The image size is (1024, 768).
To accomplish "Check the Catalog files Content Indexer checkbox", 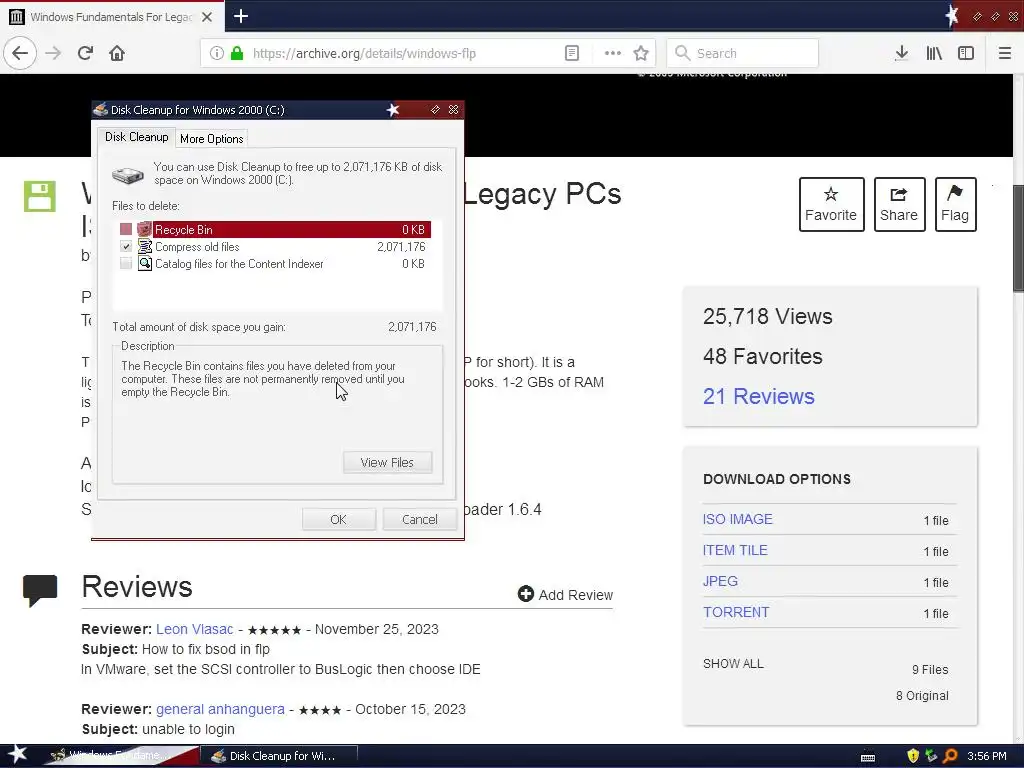I will [126, 263].
